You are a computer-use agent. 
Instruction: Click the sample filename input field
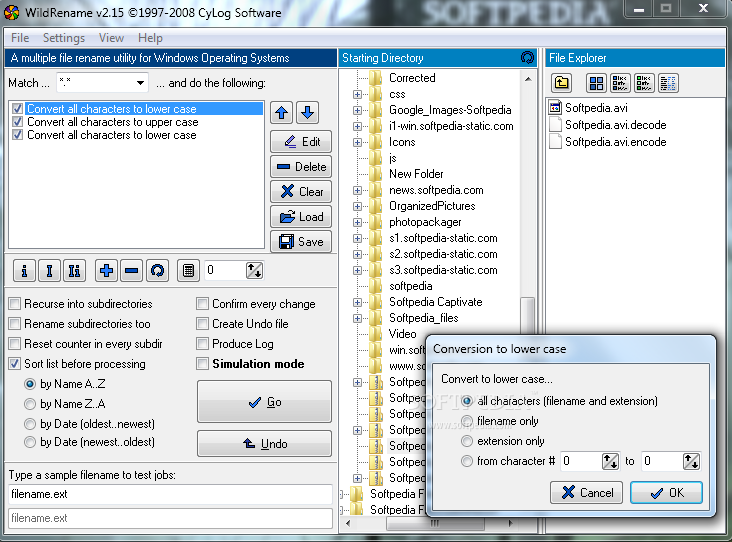[170, 494]
